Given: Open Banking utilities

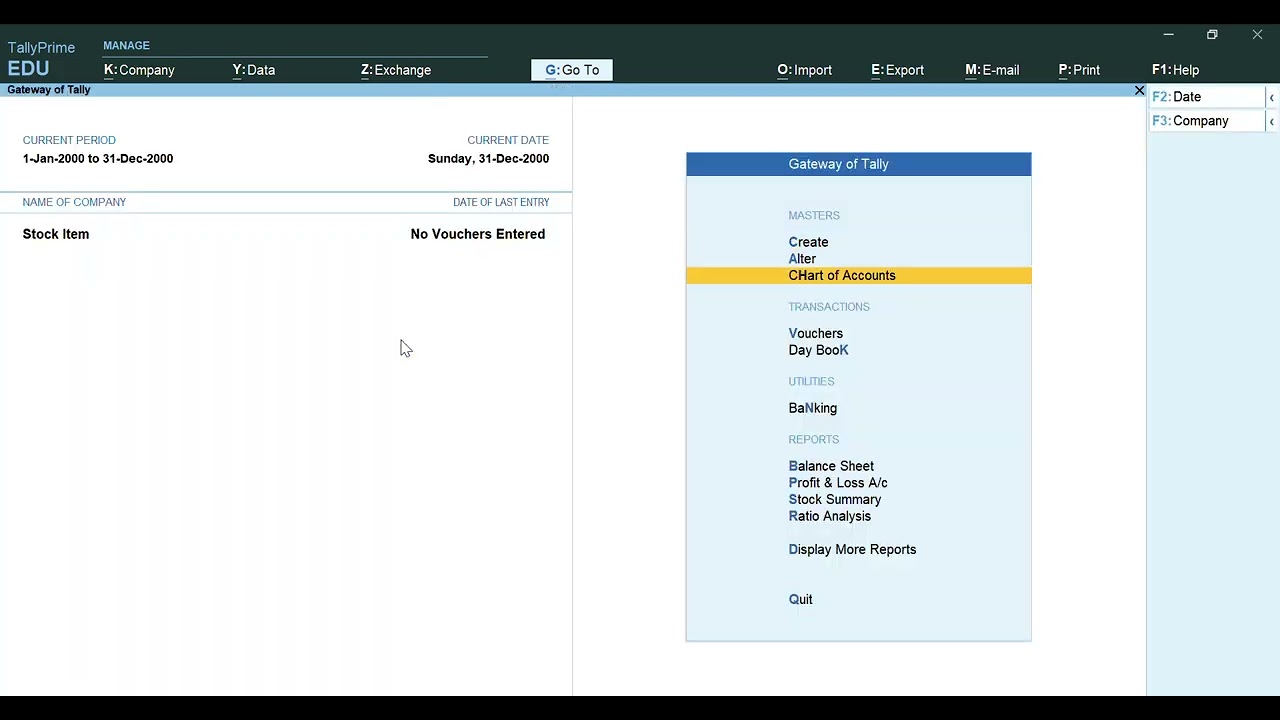Looking at the screenshot, I should tap(813, 409).
